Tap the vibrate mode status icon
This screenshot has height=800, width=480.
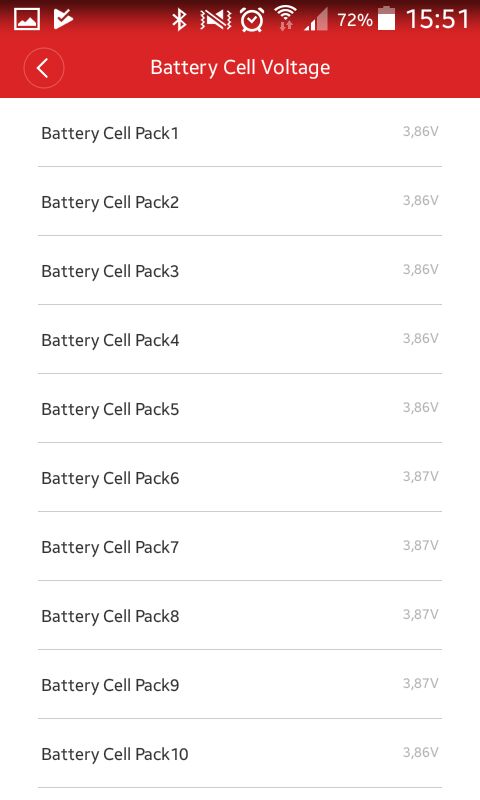click(x=216, y=20)
